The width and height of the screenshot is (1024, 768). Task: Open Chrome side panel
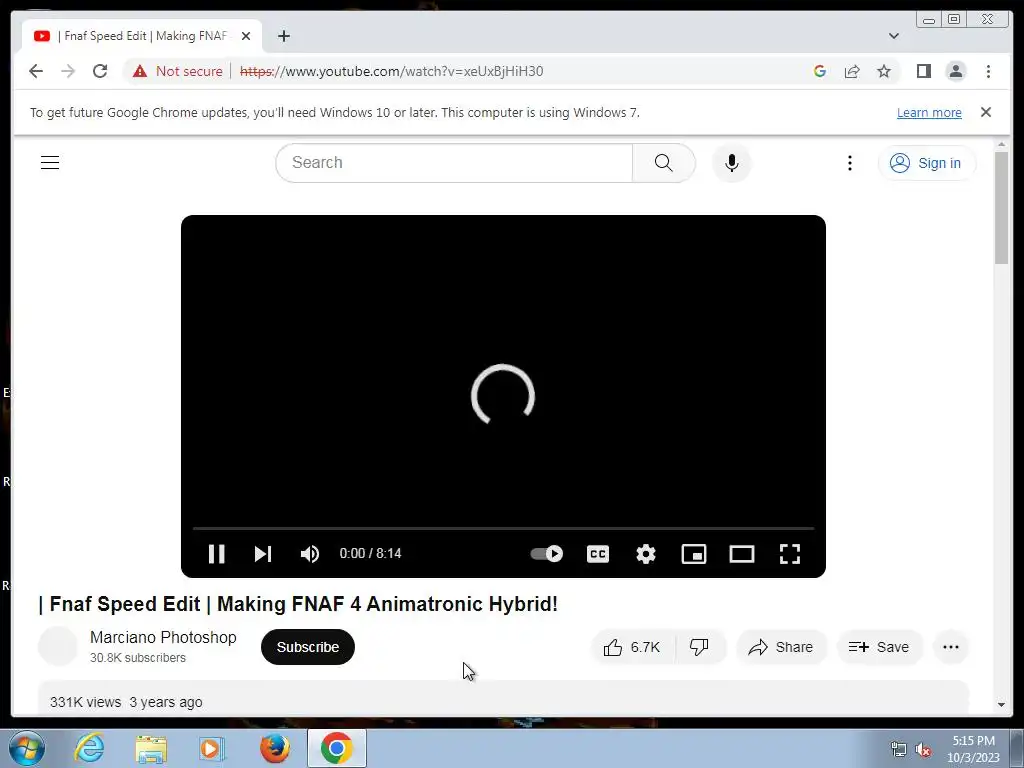coord(923,71)
